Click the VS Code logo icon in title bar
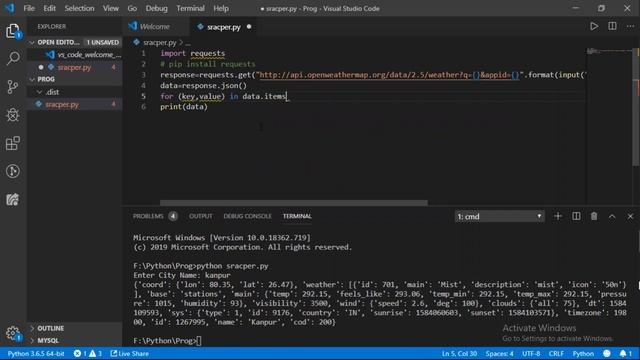 coord(9,8)
